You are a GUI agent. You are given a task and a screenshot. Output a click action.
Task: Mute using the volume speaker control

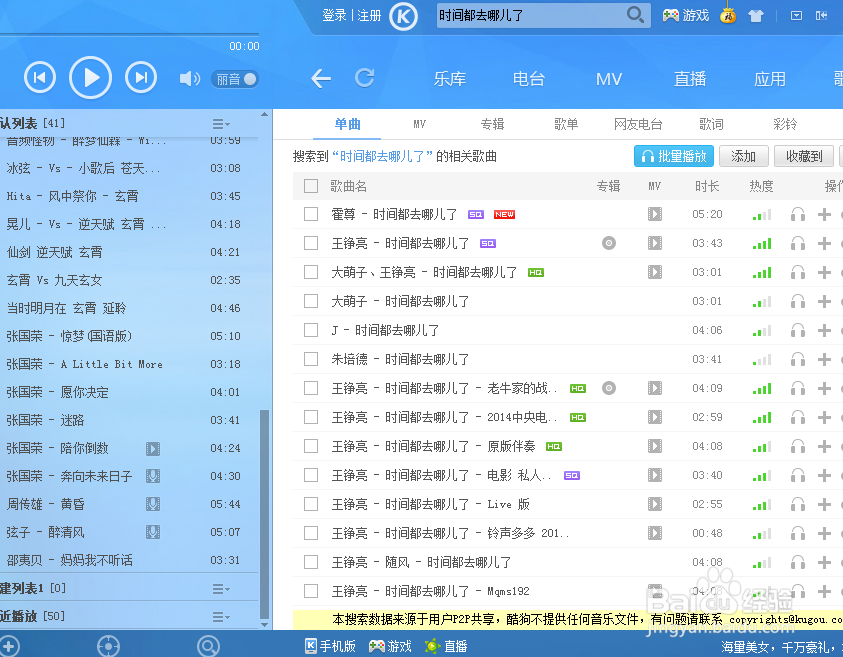pyautogui.click(x=189, y=78)
